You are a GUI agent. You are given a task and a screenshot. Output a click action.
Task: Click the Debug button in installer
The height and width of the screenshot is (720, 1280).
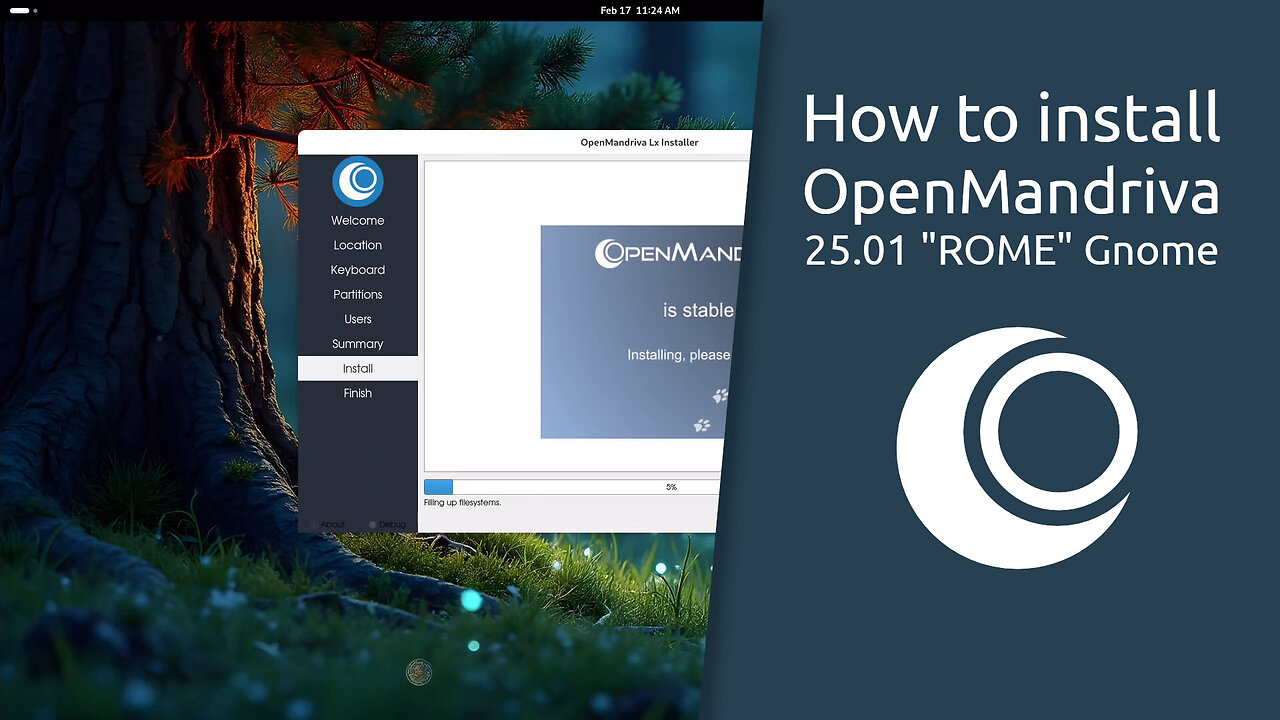click(388, 524)
